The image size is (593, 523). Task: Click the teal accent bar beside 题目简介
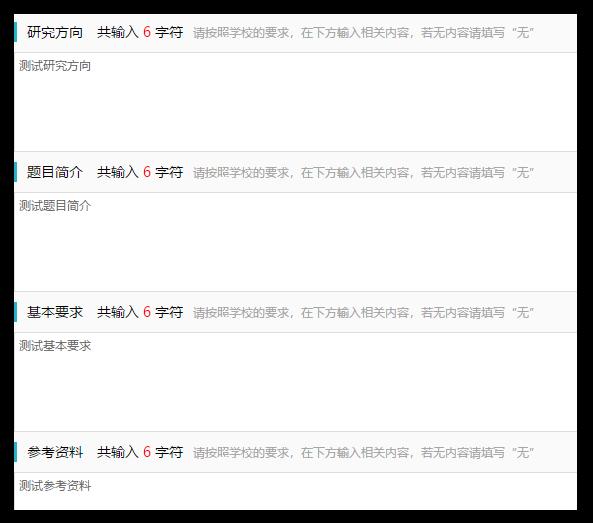(16, 172)
